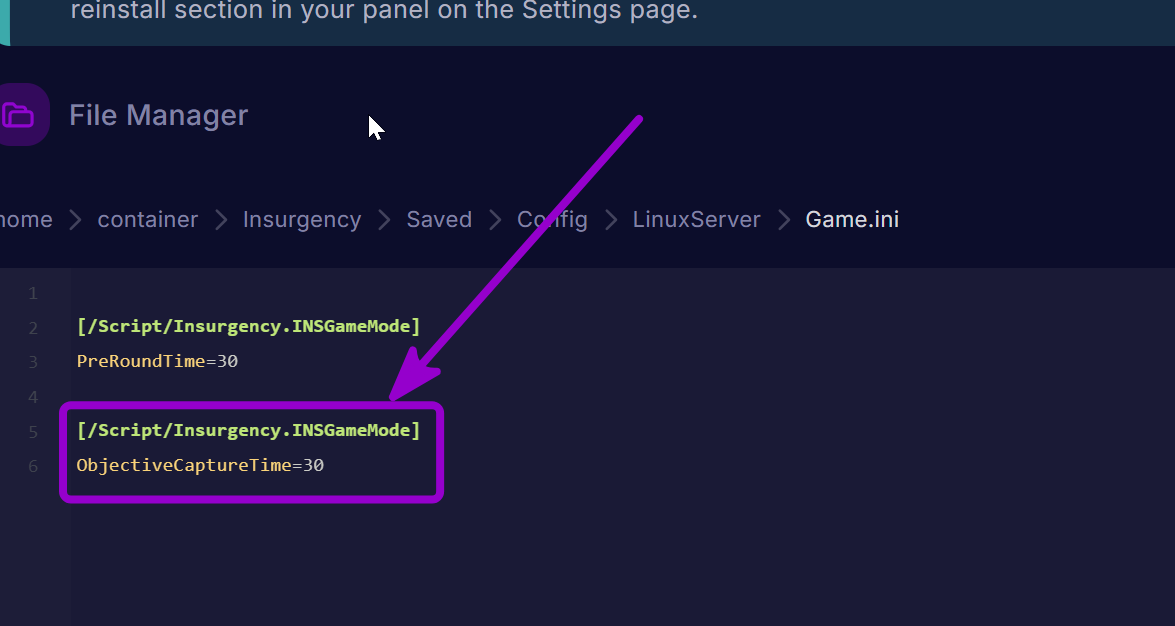Click line number 1 in the gutter
This screenshot has width=1175, height=626.
point(33,294)
